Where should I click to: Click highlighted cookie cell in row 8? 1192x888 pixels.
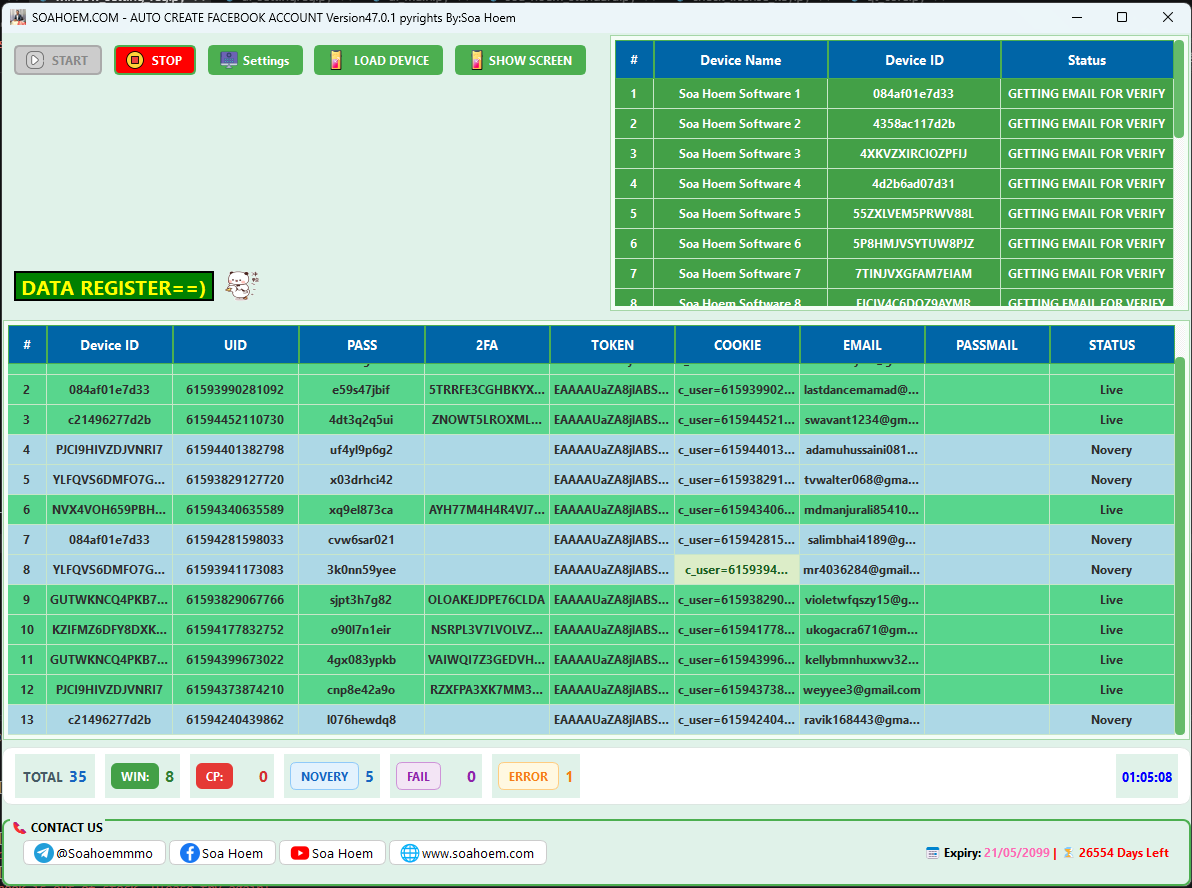click(737, 569)
